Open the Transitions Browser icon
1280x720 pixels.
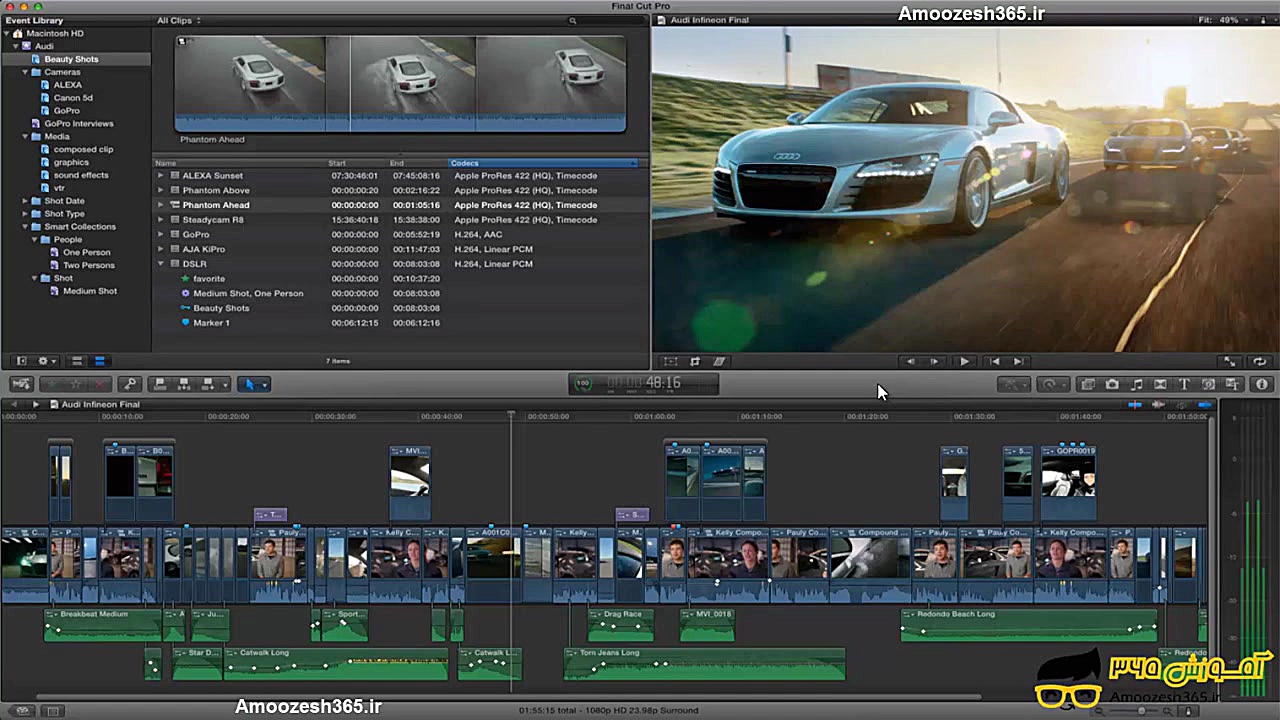1160,384
